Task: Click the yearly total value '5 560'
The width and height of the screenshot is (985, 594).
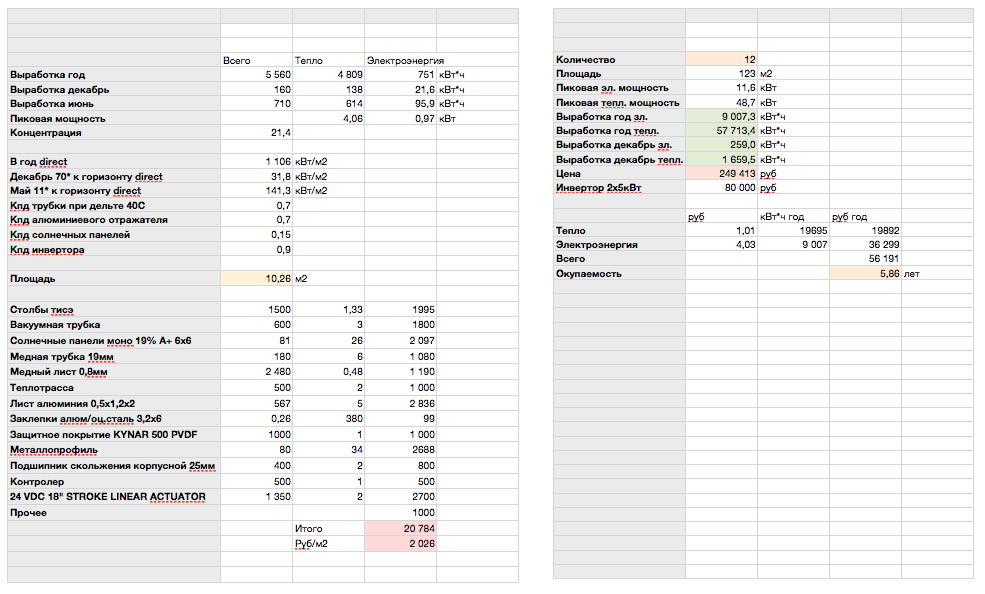Action: click(278, 75)
